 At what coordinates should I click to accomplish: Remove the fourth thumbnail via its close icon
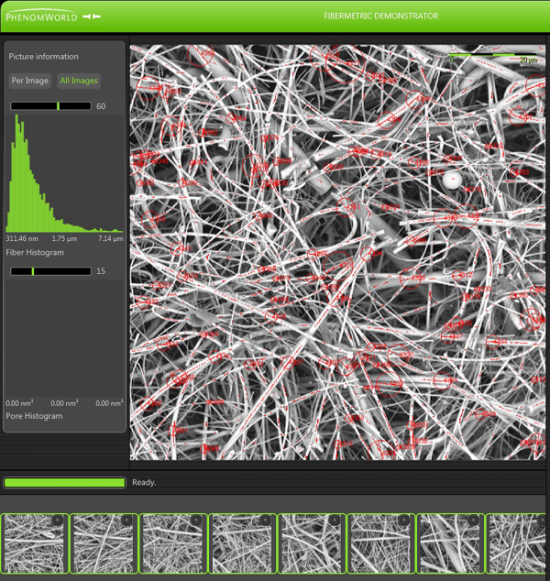[265, 520]
